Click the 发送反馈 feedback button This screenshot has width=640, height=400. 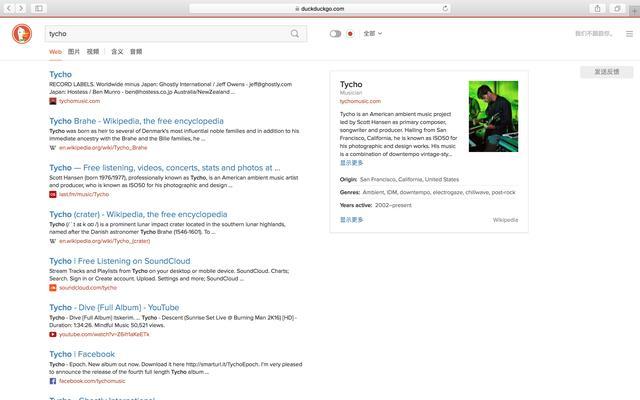click(x=607, y=72)
